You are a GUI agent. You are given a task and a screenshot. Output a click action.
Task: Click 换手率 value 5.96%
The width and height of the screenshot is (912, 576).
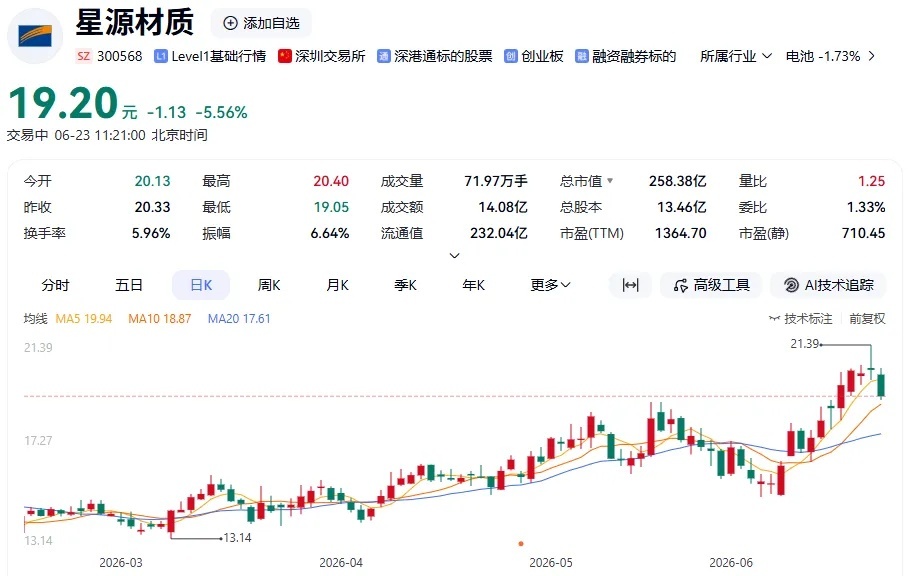(151, 233)
